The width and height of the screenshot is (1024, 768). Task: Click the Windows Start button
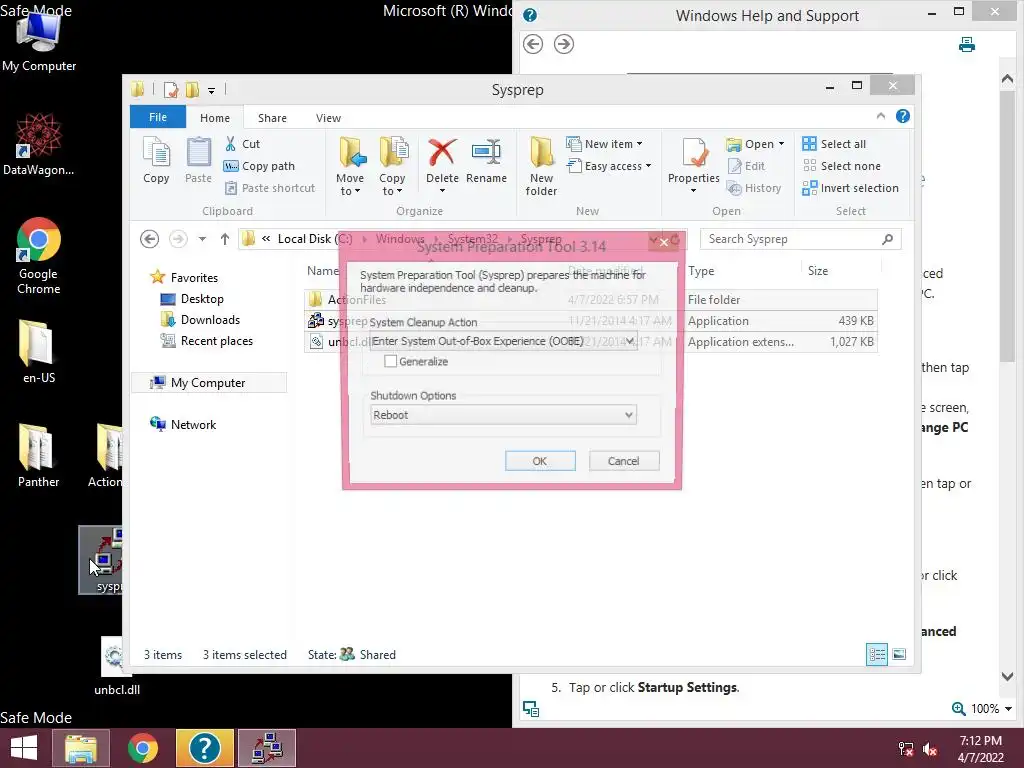(x=24, y=748)
